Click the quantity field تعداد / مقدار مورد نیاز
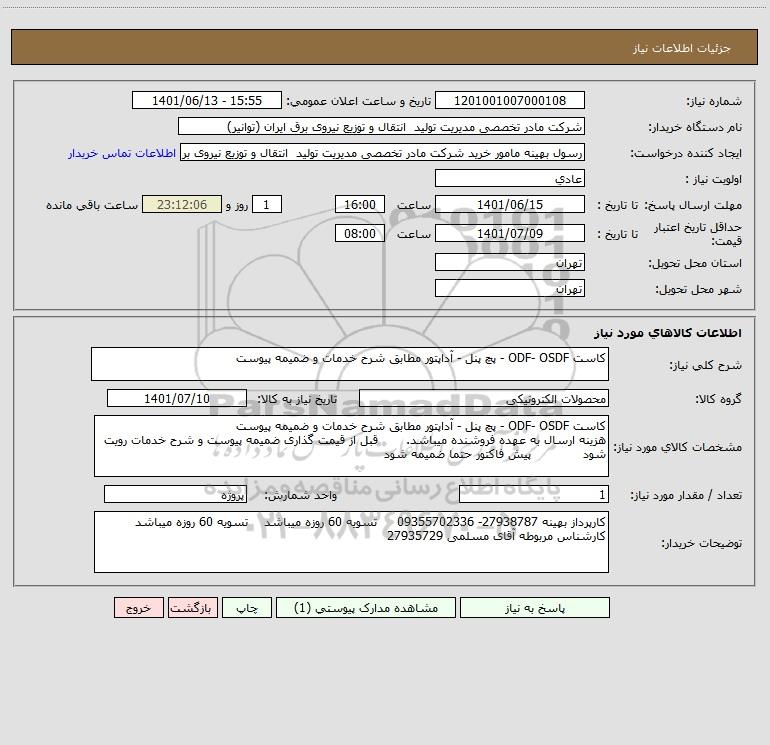 (534, 495)
